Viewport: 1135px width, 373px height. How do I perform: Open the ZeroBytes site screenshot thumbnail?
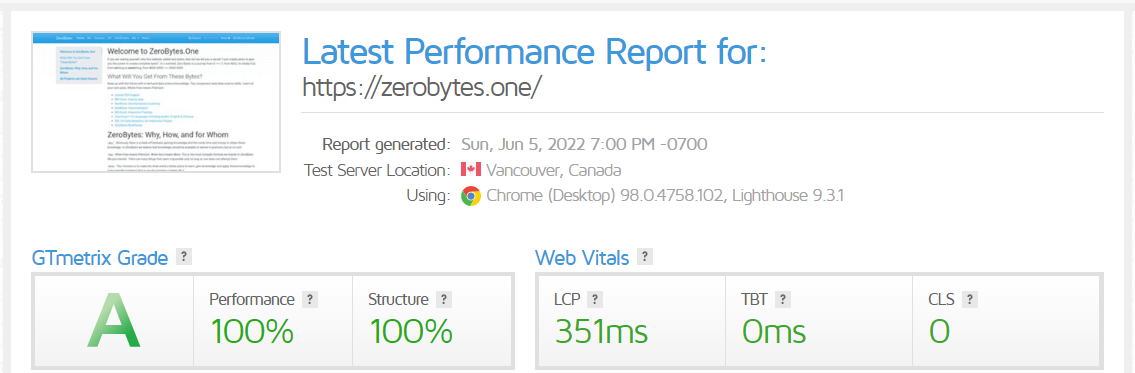click(156, 101)
